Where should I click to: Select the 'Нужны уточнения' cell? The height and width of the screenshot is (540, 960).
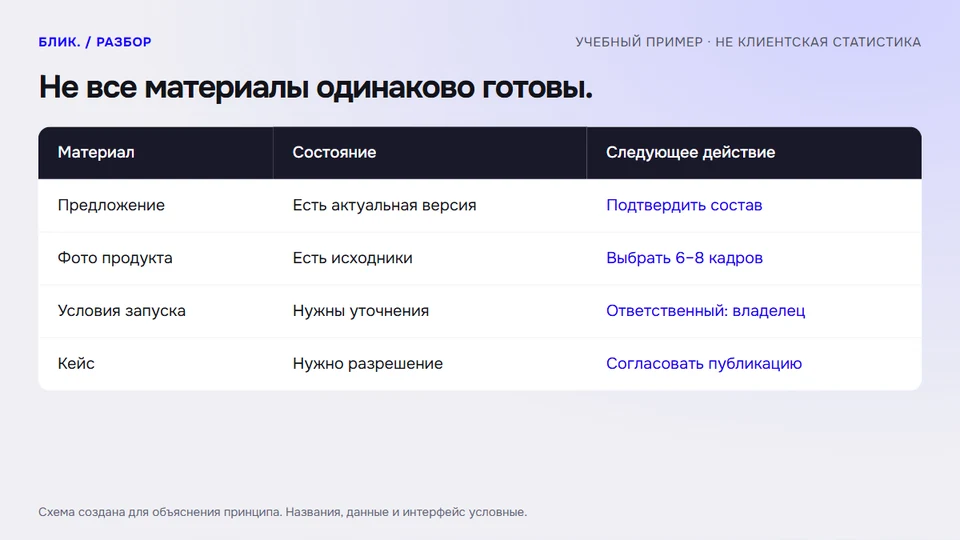tap(430, 311)
